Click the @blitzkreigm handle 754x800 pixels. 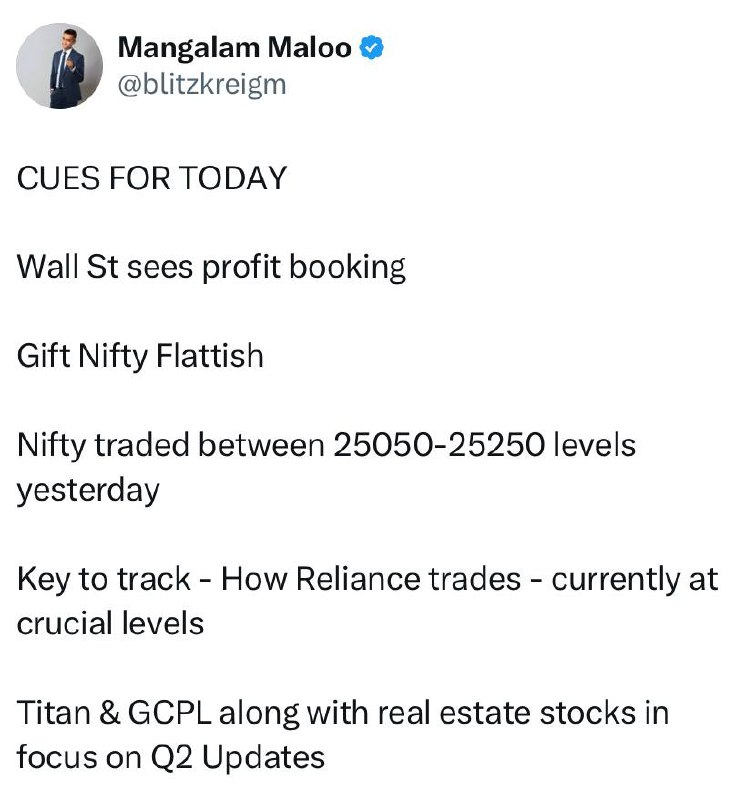pyautogui.click(x=202, y=84)
